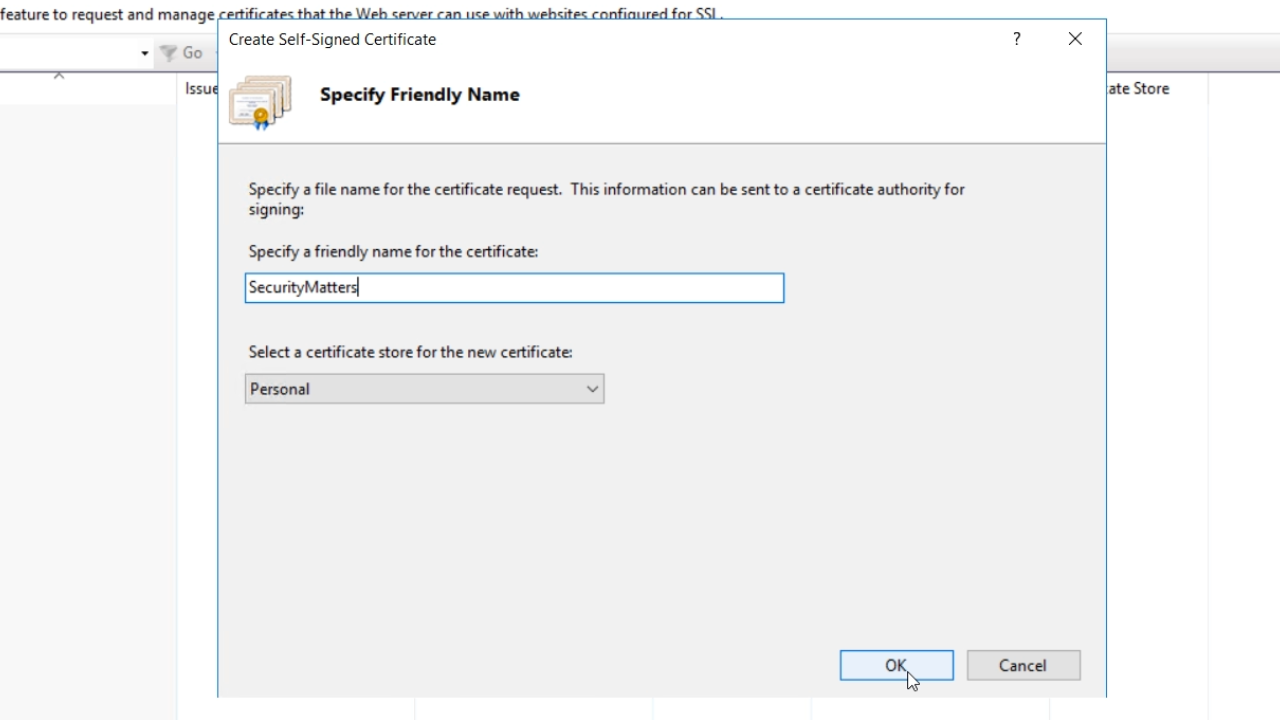Click the Certificate Store column header
The height and width of the screenshot is (720, 1280).
point(1138,88)
